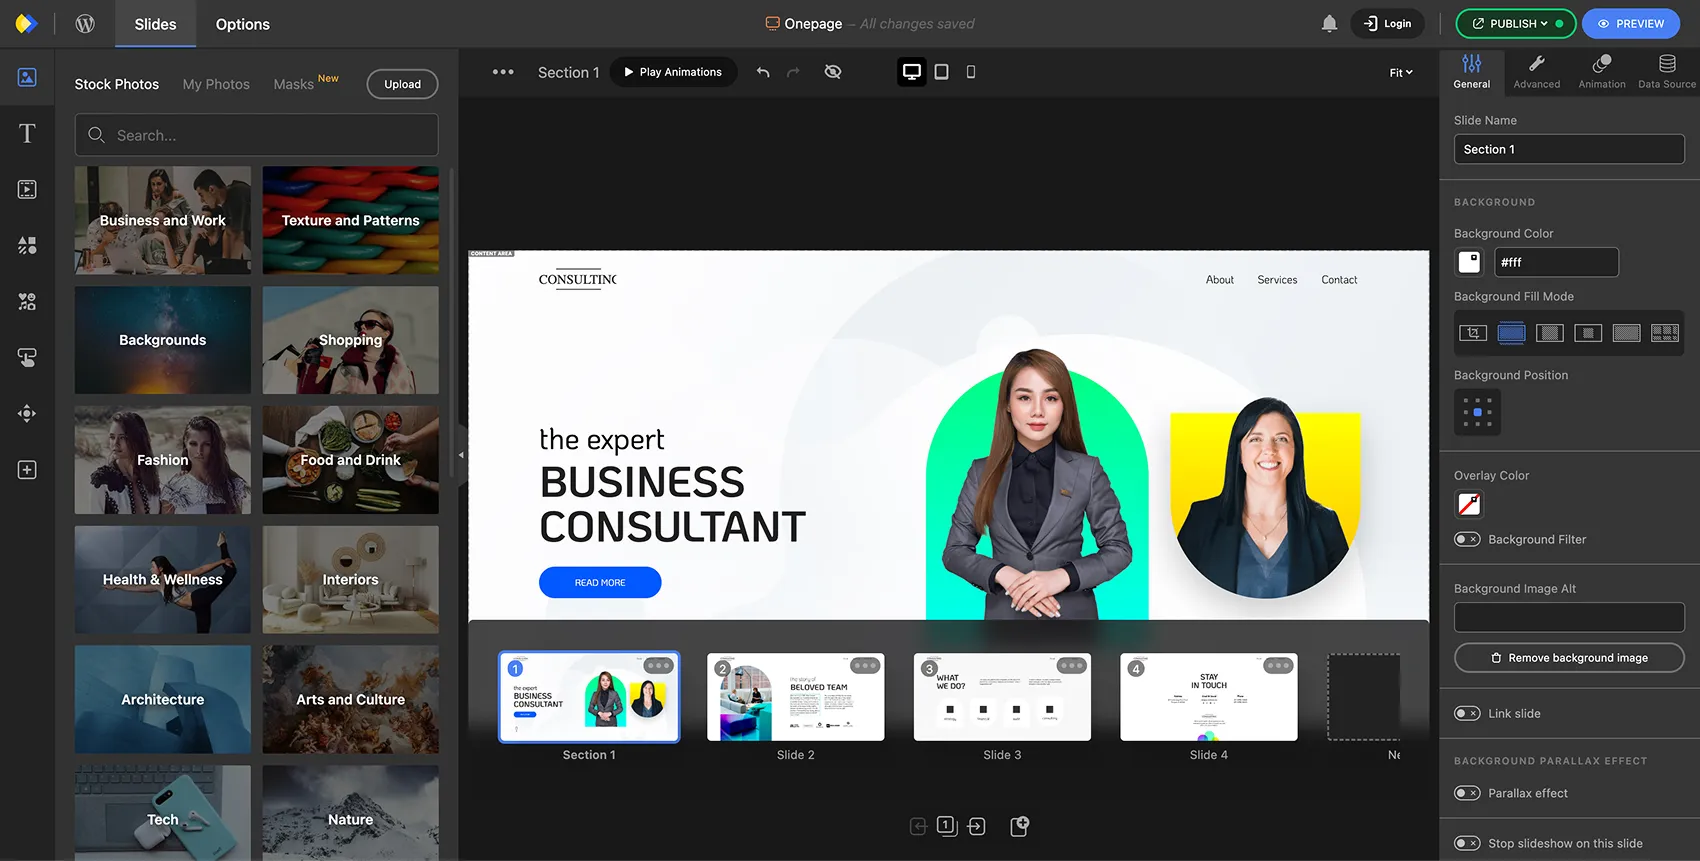Toggle layer visibility eye icon in toolbar
Image resolution: width=1700 pixels, height=861 pixels.
click(832, 72)
